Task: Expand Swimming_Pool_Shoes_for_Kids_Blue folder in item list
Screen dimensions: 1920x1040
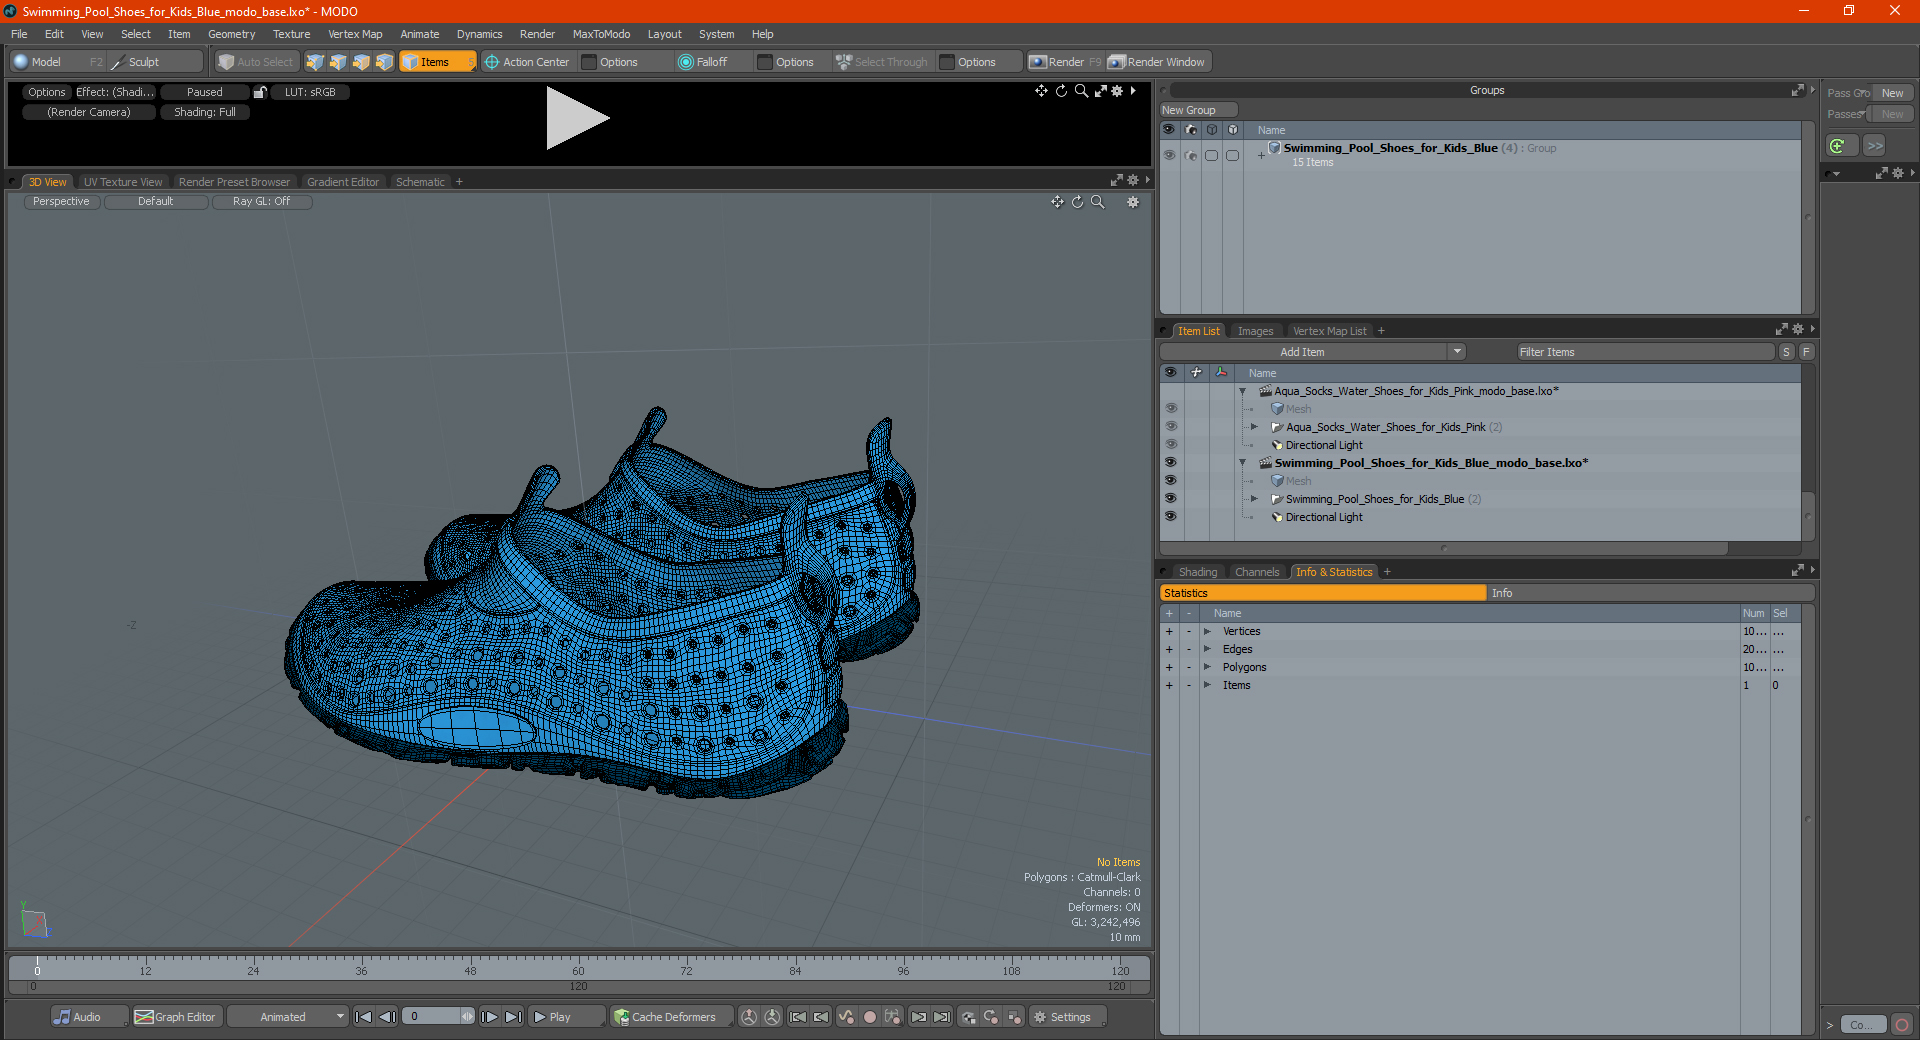Action: point(1255,499)
